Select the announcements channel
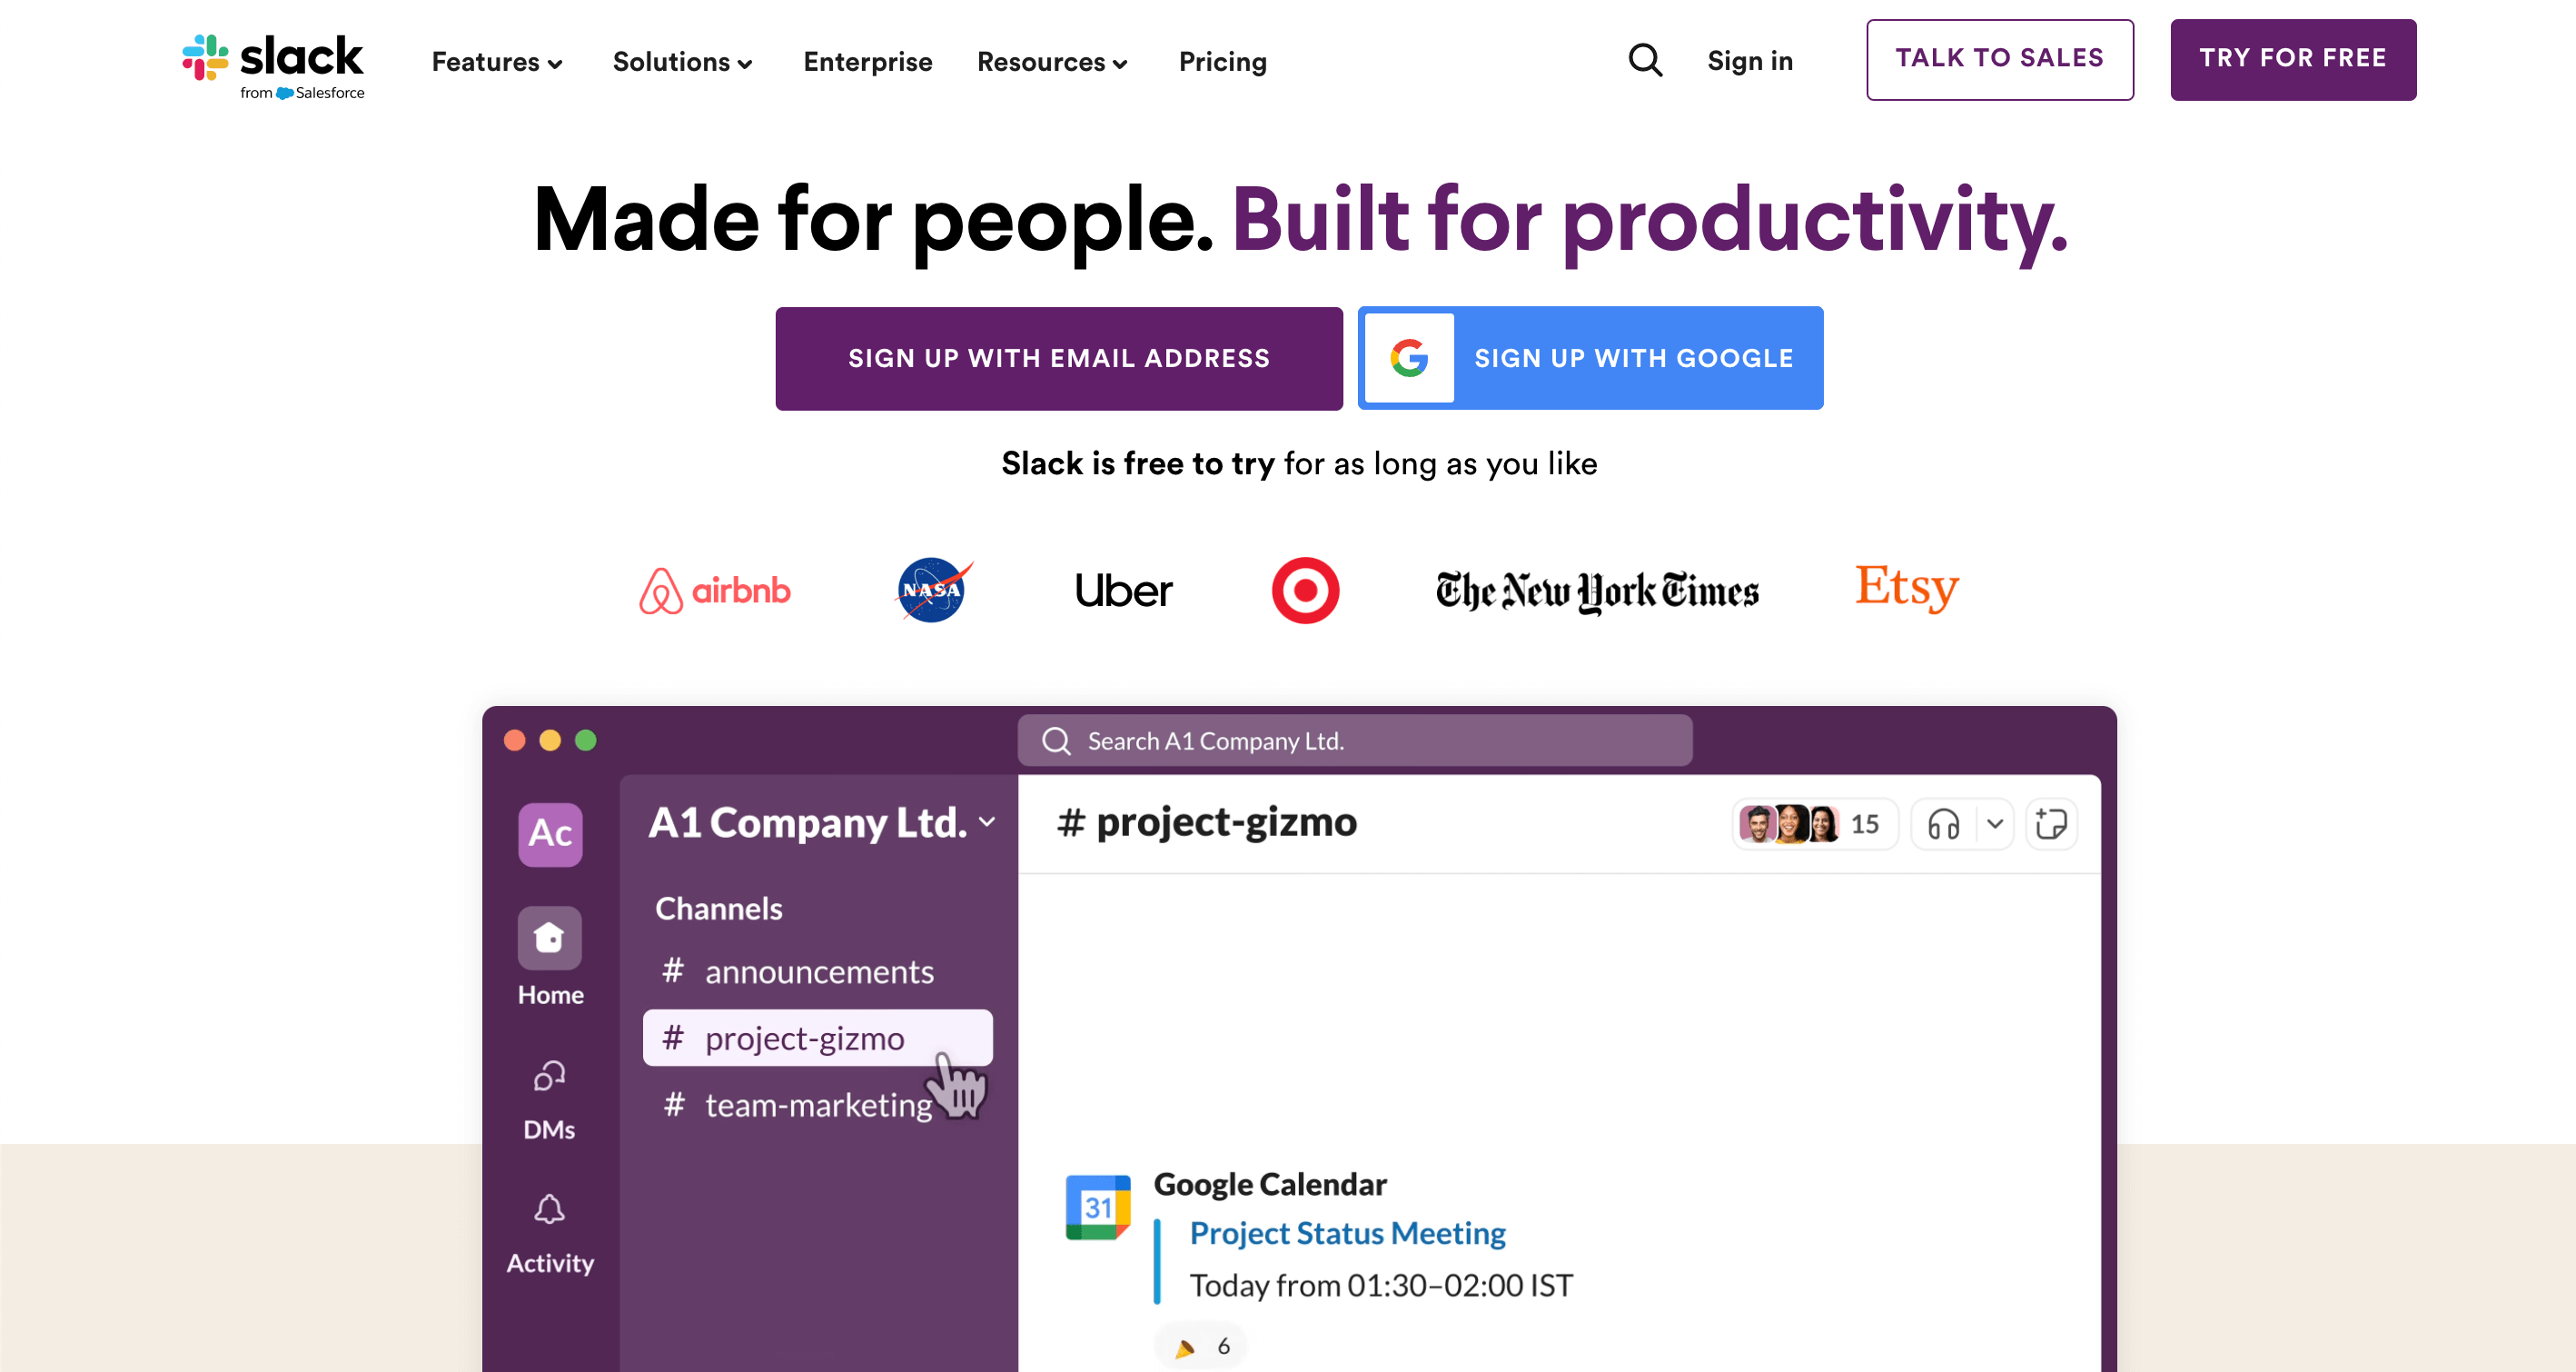Image resolution: width=2576 pixels, height=1372 pixels. click(817, 969)
